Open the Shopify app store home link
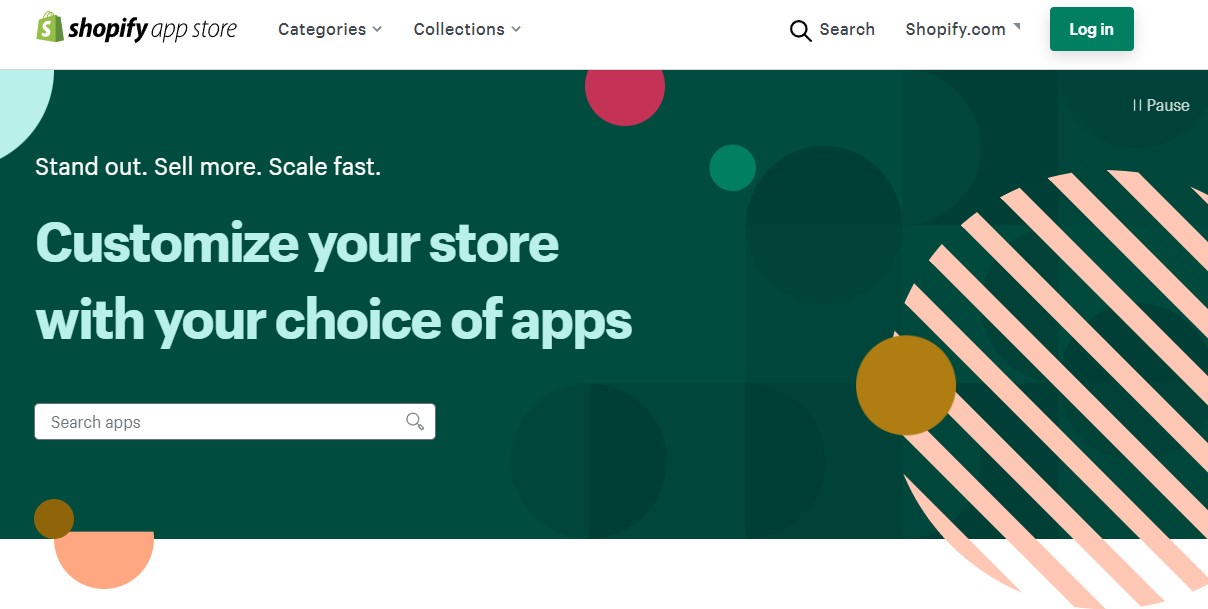 point(137,28)
